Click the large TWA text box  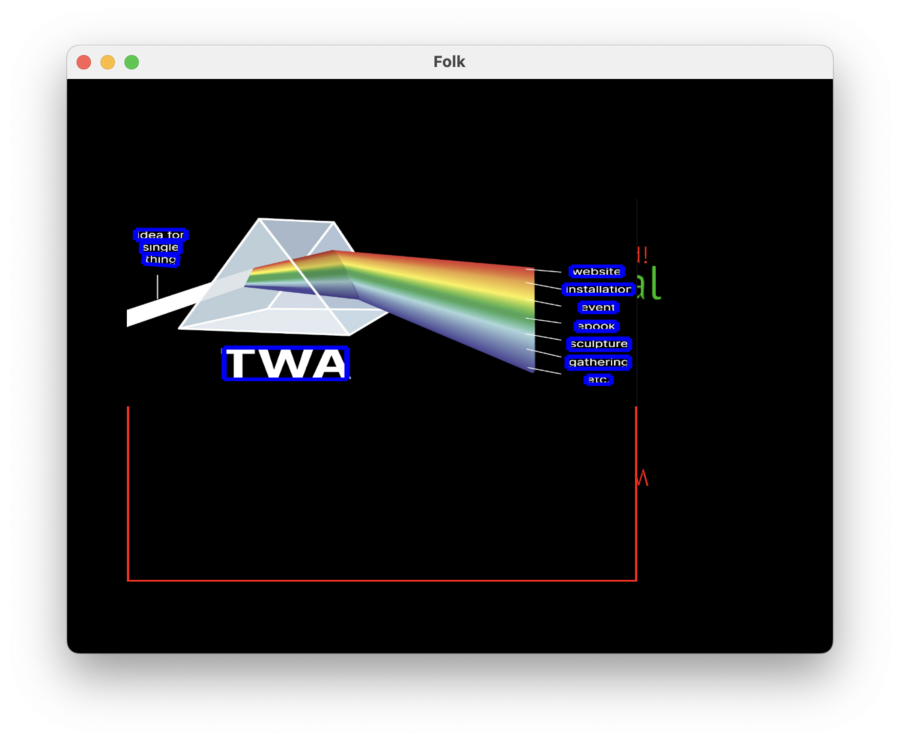(x=286, y=363)
